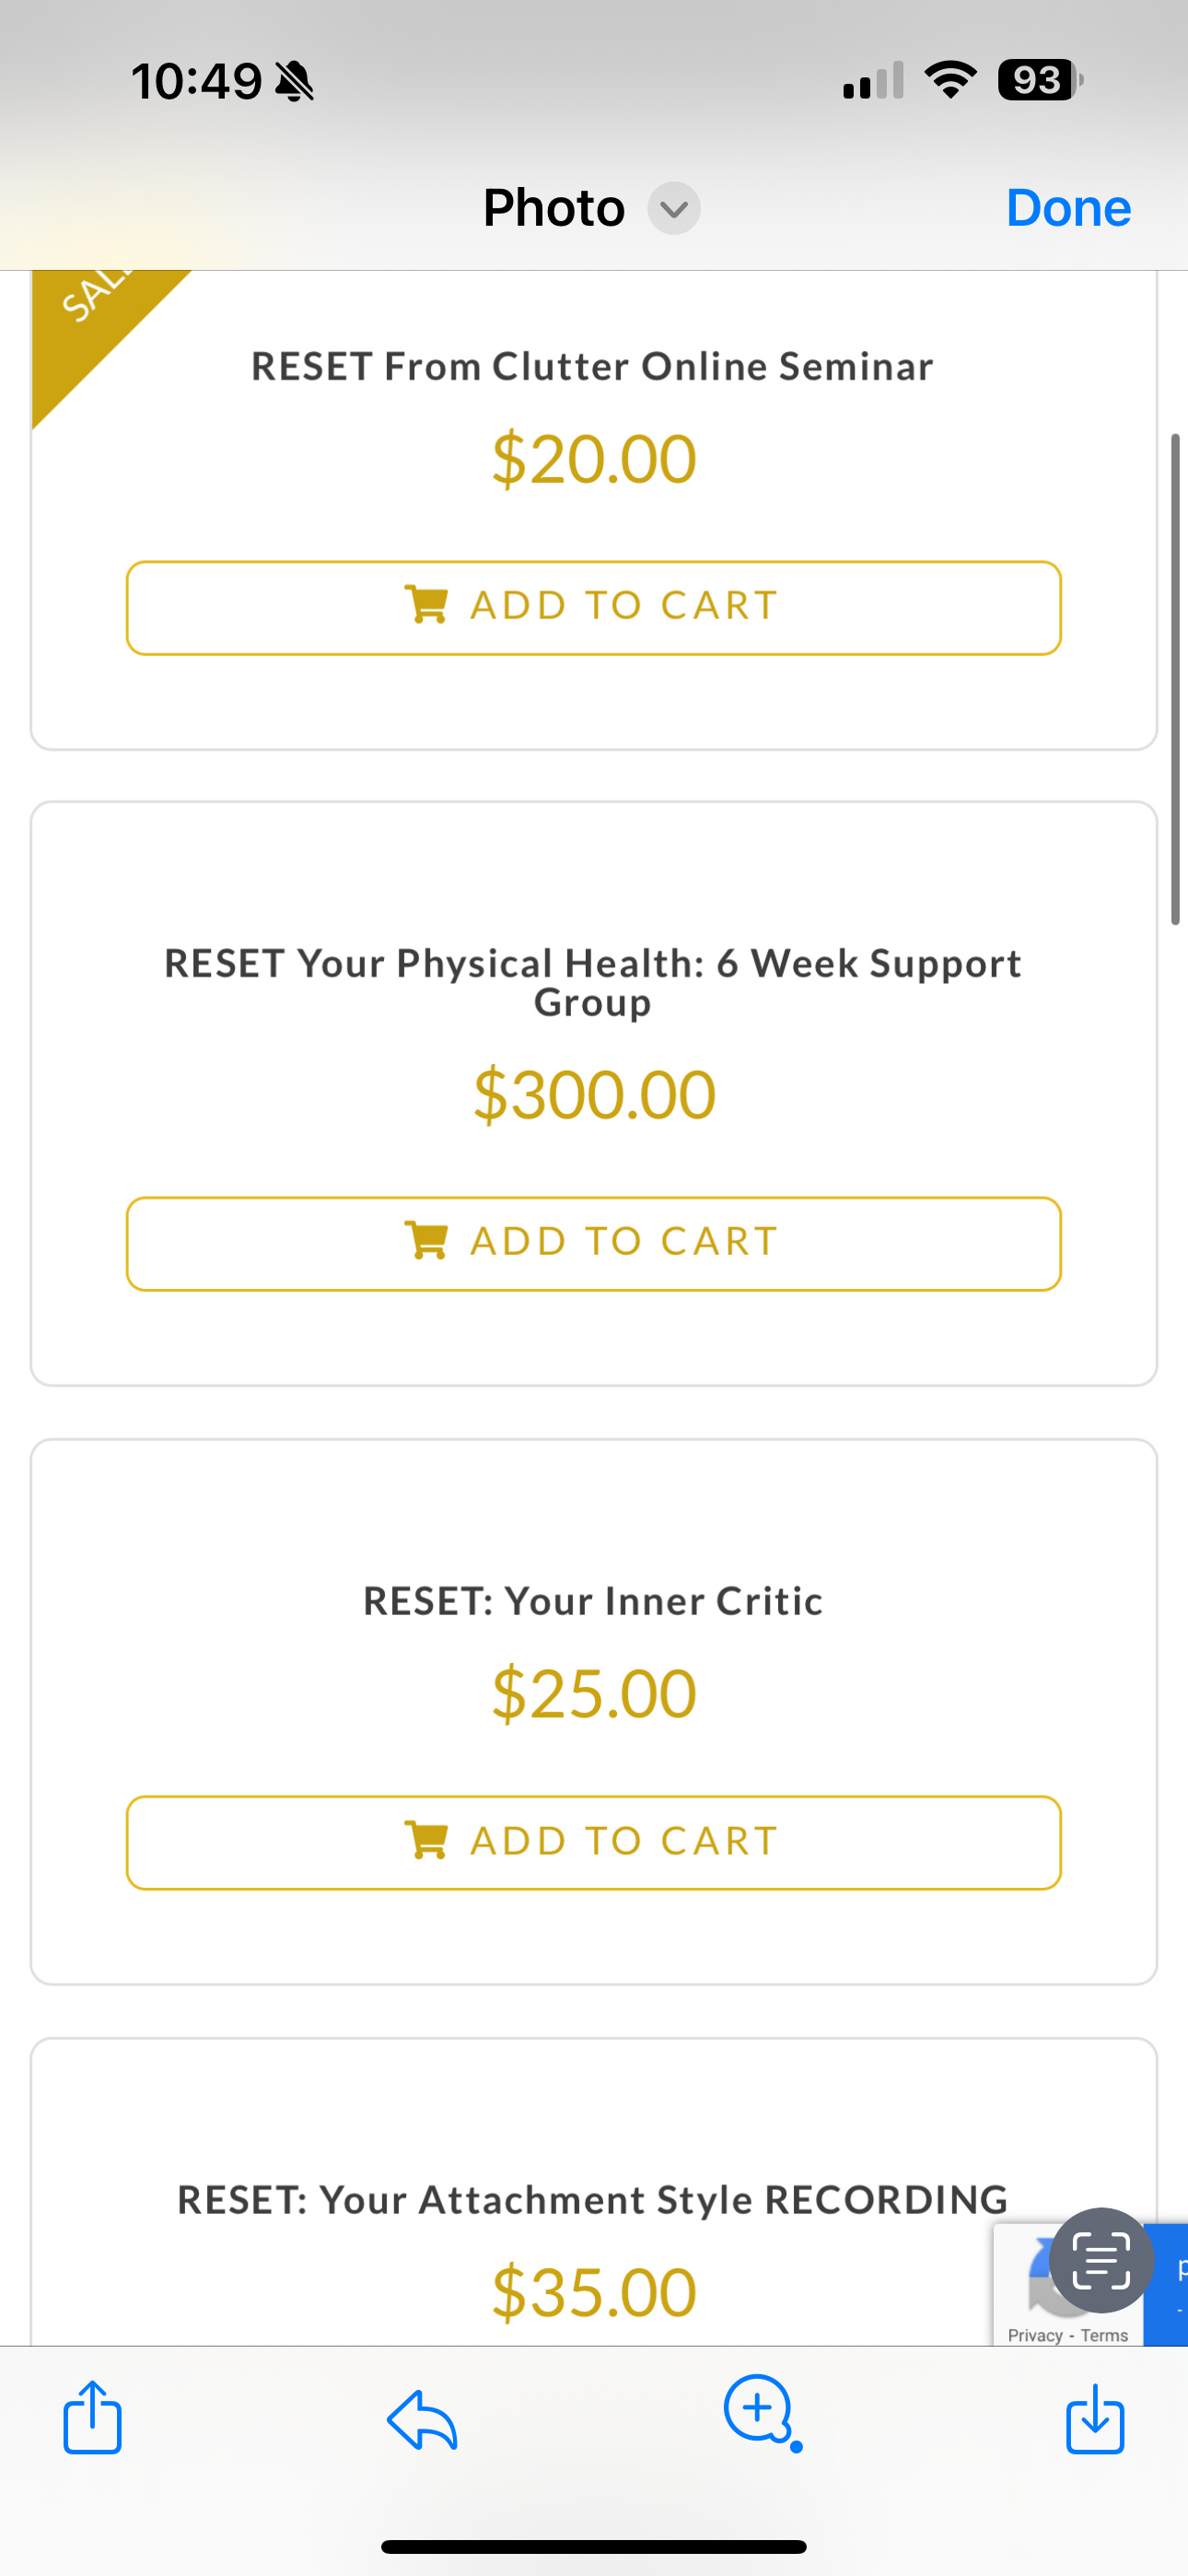The width and height of the screenshot is (1188, 2576).
Task: Add RESET From Clutter Seminar to cart
Action: click(593, 607)
